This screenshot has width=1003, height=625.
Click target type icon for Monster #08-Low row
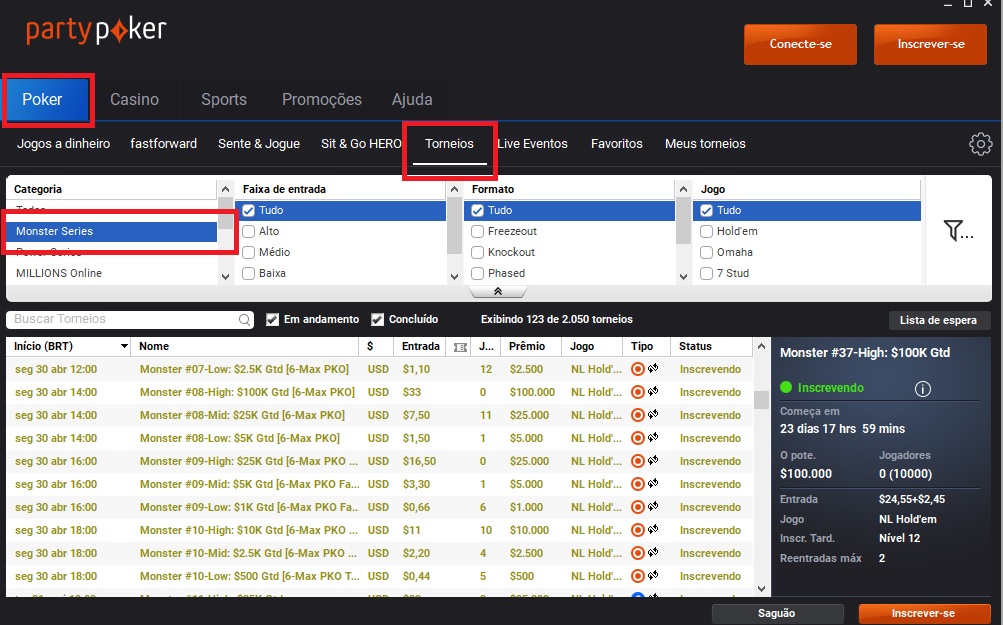click(637, 438)
